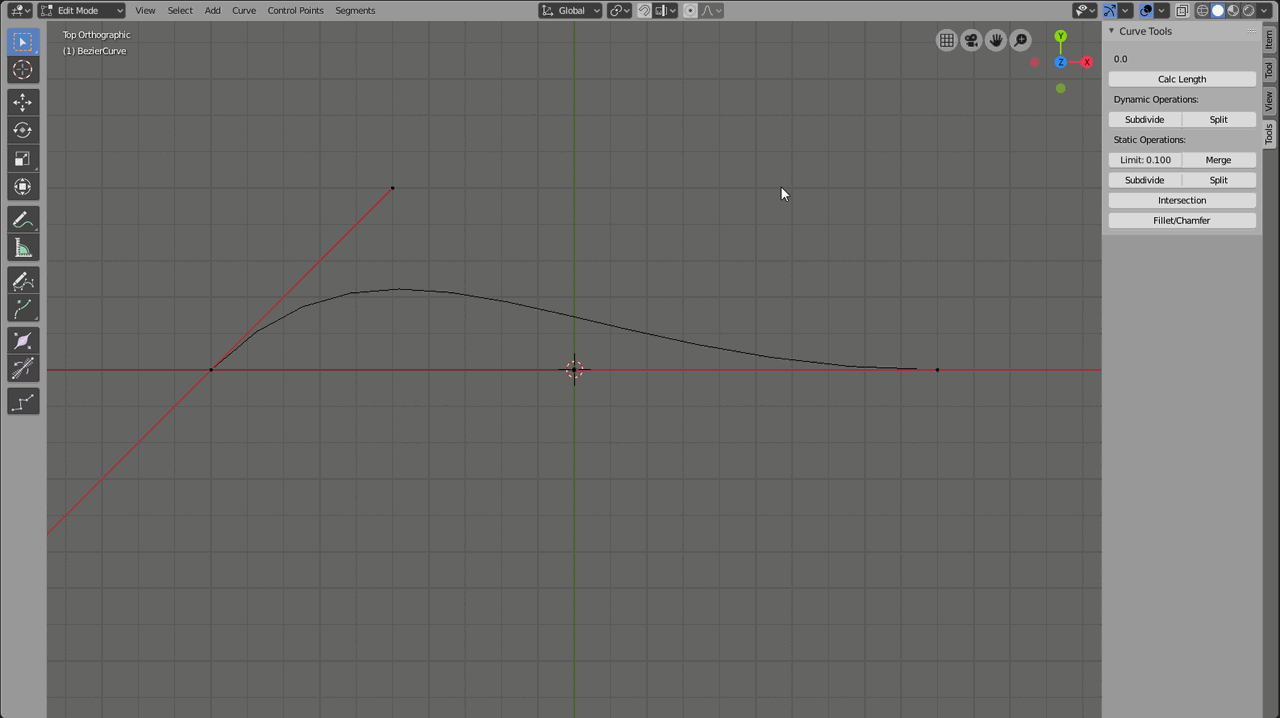Image resolution: width=1280 pixels, height=718 pixels.
Task: Enable the snapping magnet
Action: coord(645,10)
